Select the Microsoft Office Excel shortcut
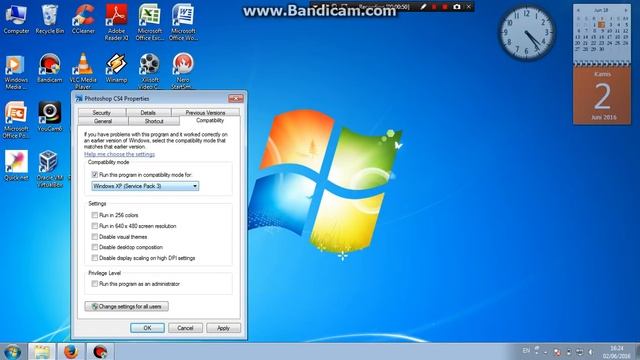 point(149,22)
